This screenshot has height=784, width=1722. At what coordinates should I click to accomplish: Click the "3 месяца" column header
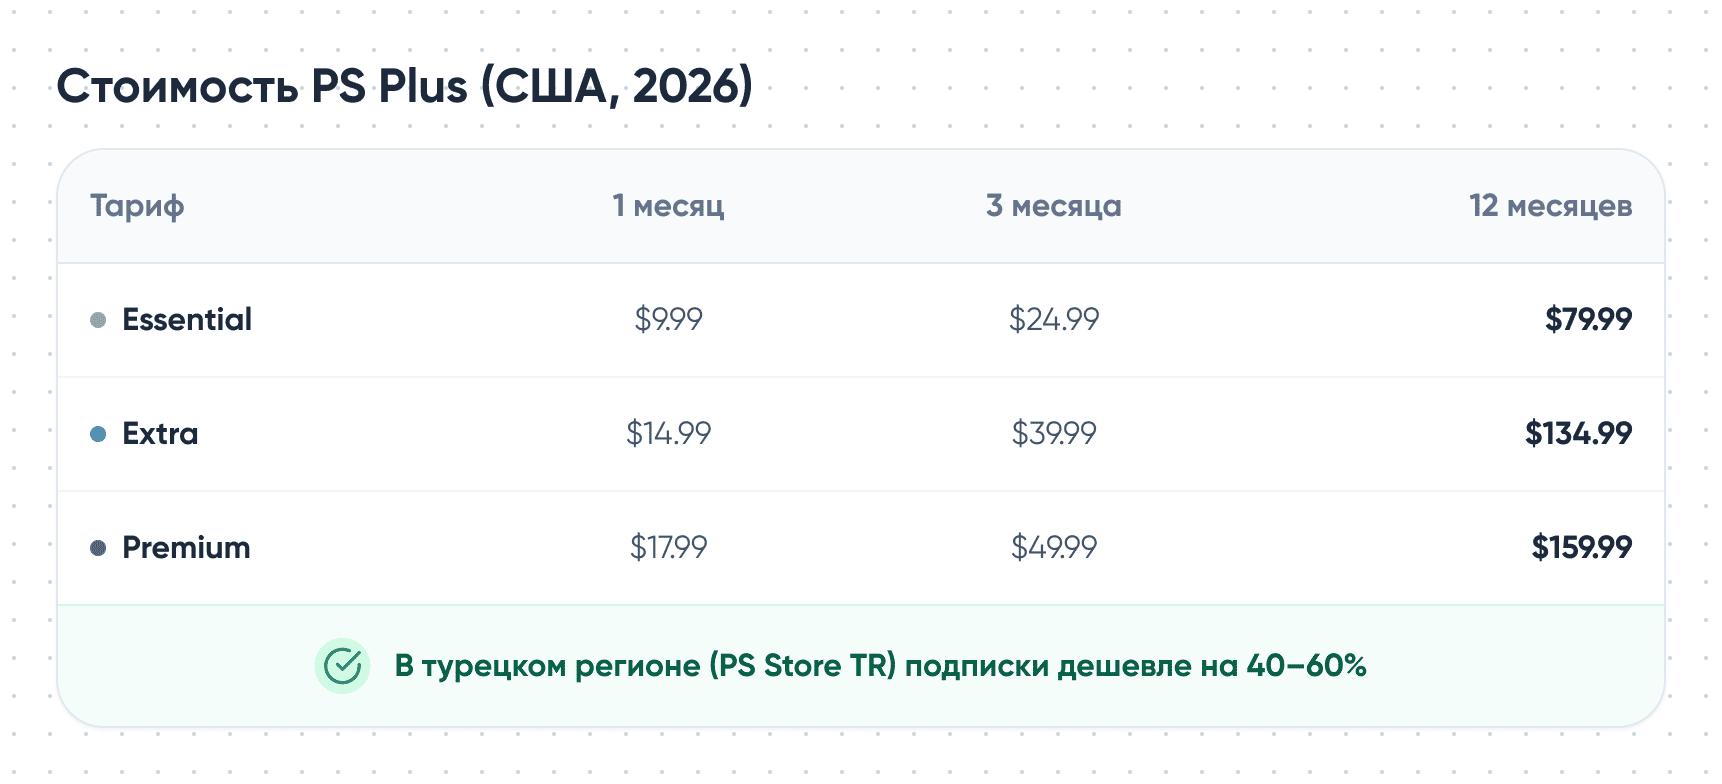click(1053, 206)
